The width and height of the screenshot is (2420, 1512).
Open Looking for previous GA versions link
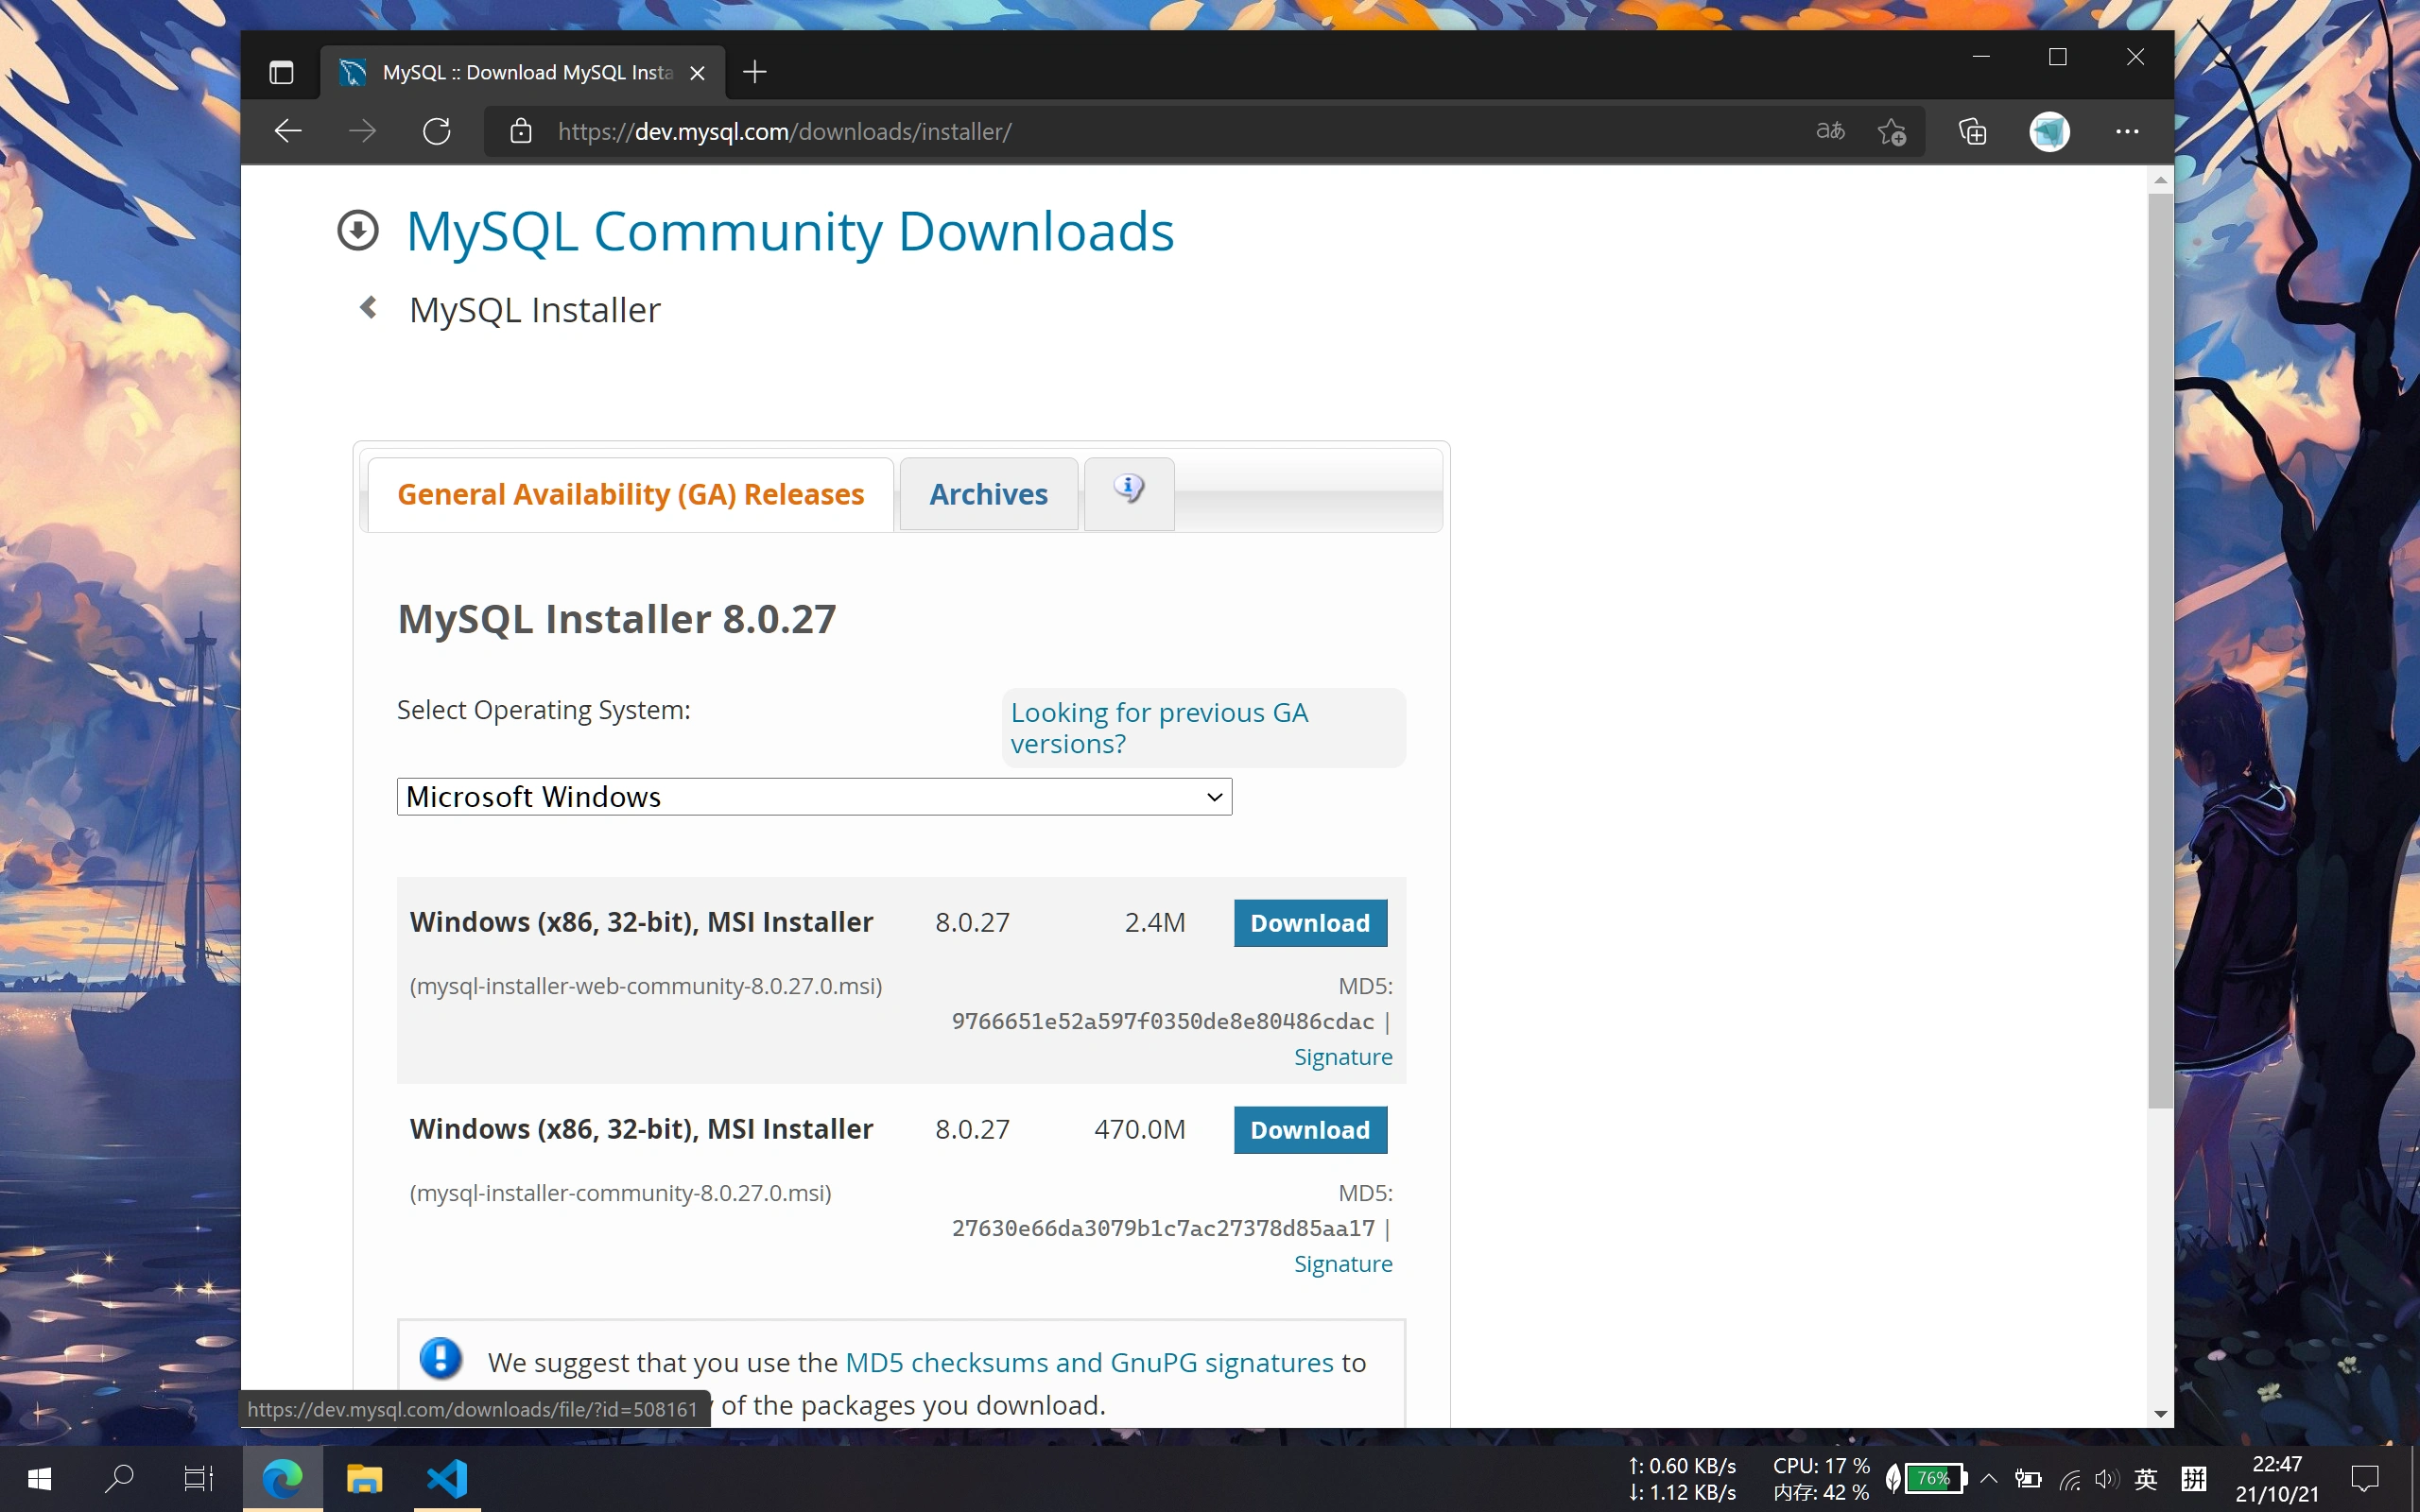click(x=1159, y=728)
